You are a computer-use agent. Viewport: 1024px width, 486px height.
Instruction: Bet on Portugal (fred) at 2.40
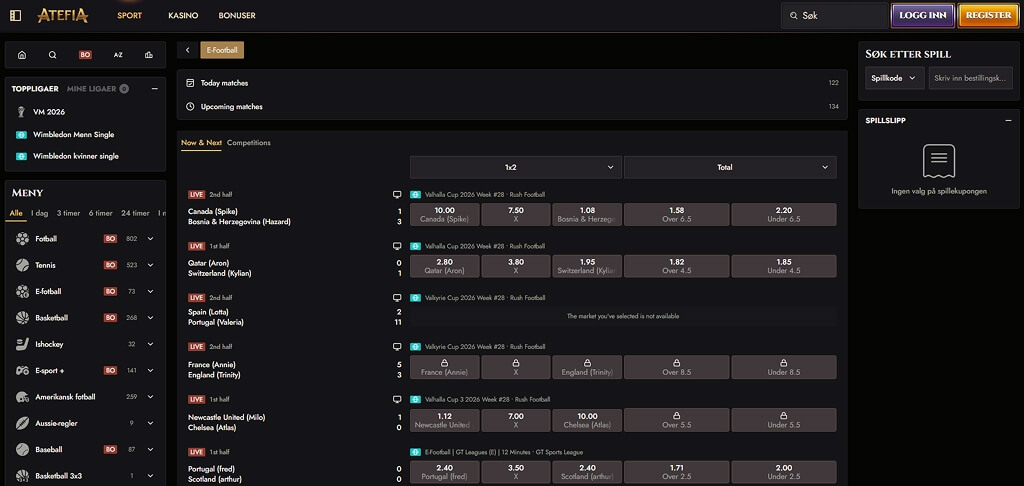[445, 472]
